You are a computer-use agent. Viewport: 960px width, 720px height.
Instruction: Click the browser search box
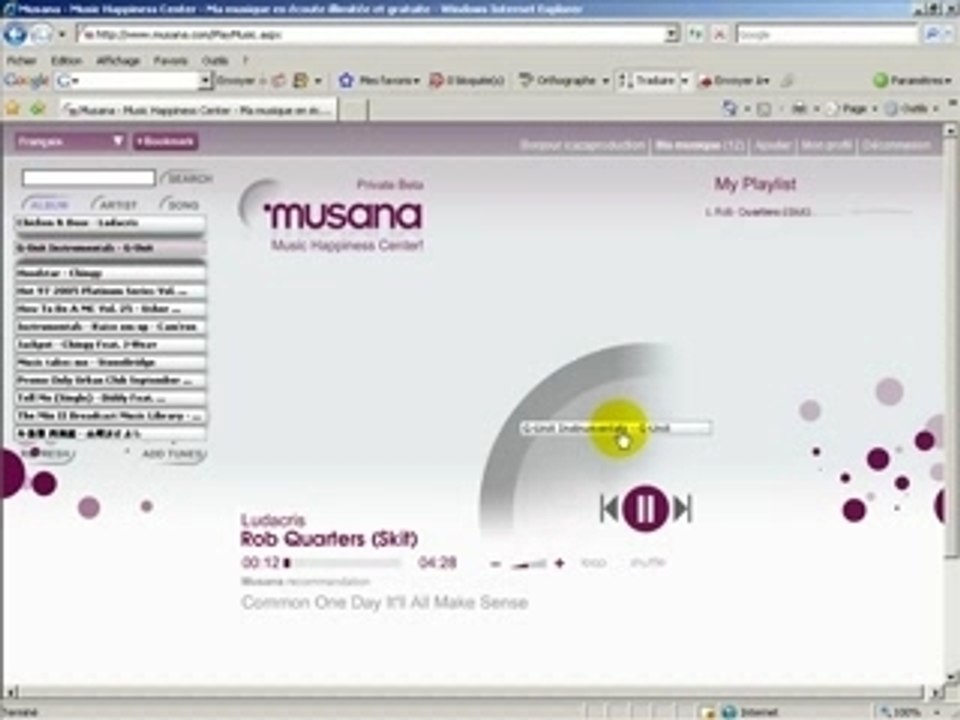[827, 35]
